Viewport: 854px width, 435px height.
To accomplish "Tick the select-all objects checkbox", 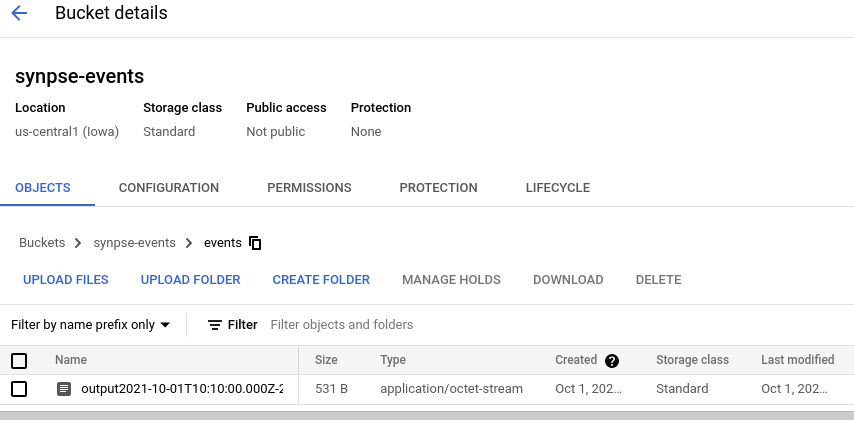I will [19, 361].
